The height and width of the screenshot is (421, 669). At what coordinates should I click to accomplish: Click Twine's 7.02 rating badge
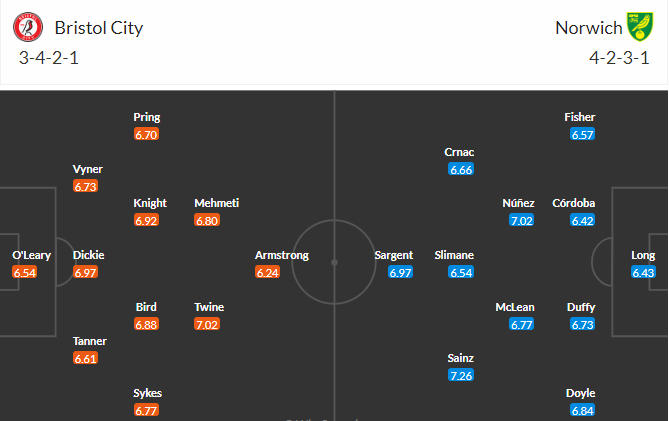coord(207,325)
